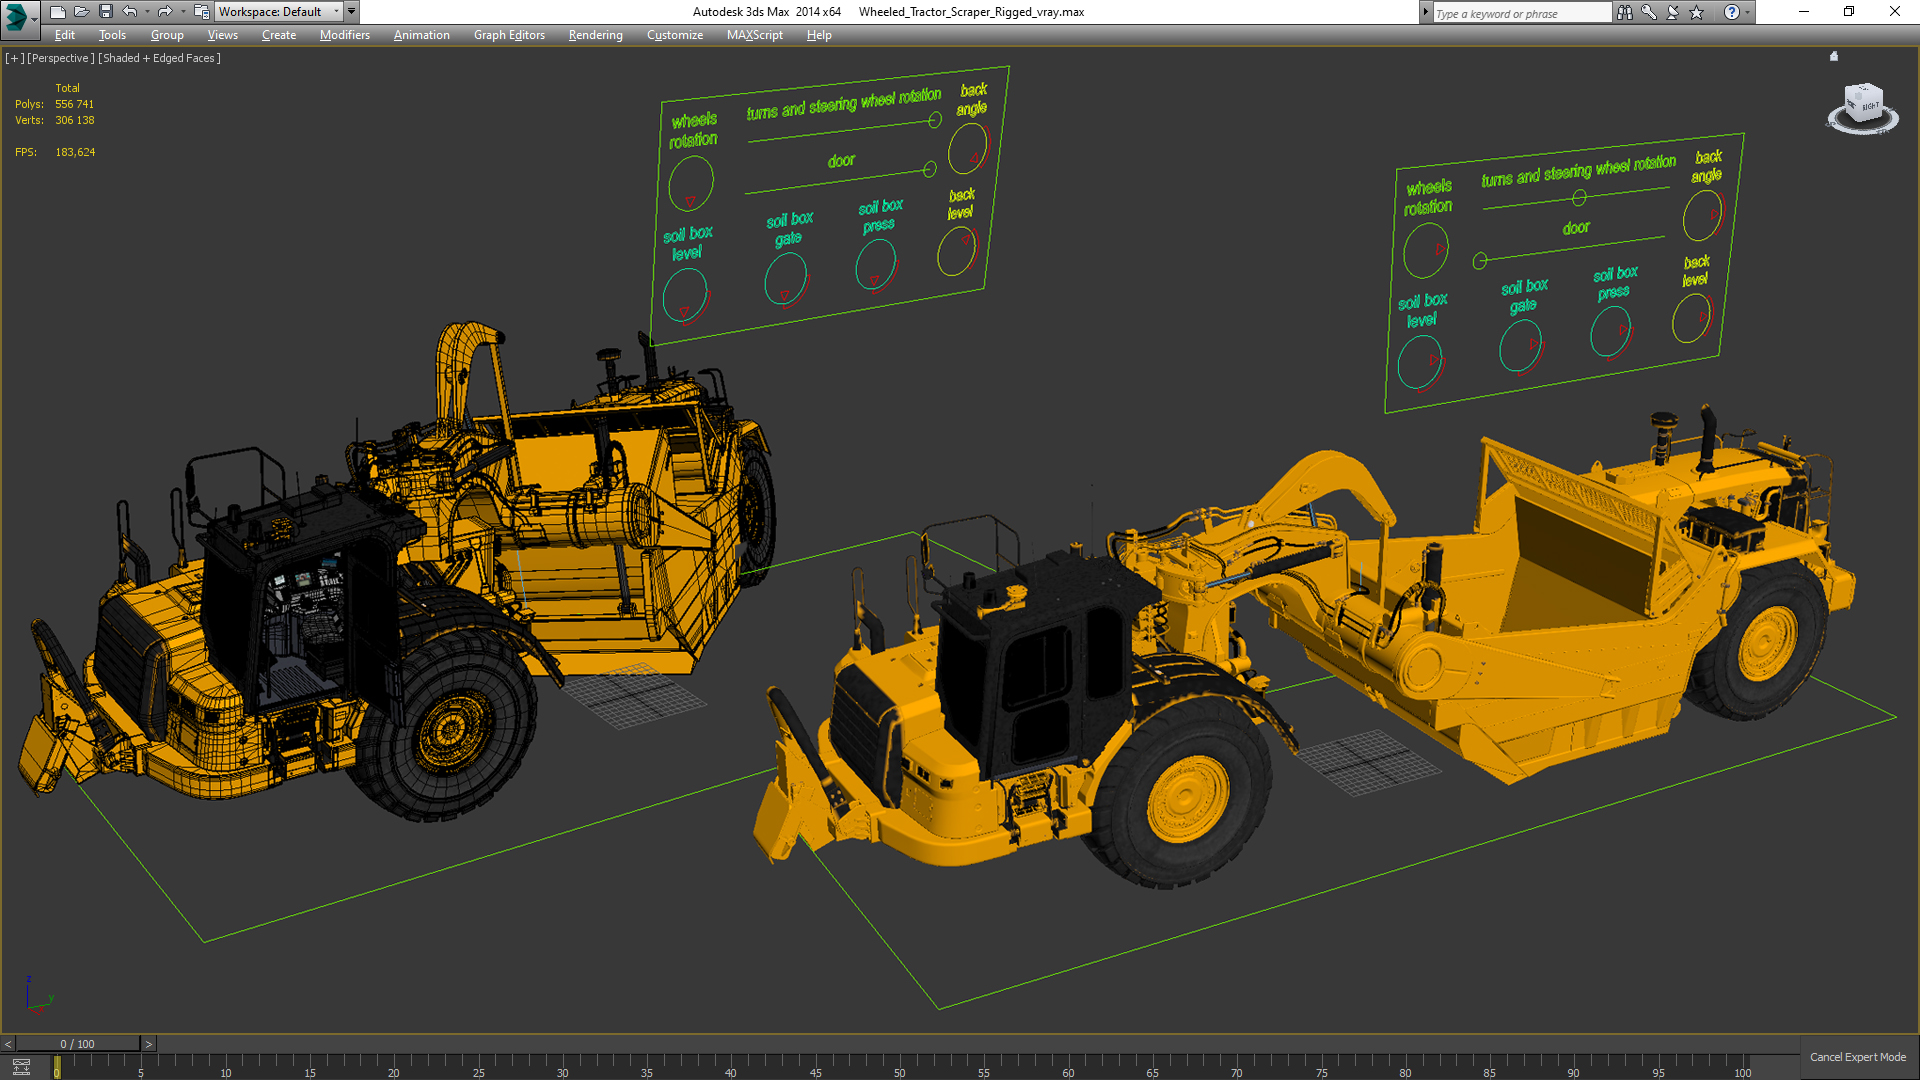Screen dimensions: 1920x1080
Task: Click the right panel's back level dial
Action: (1692, 318)
